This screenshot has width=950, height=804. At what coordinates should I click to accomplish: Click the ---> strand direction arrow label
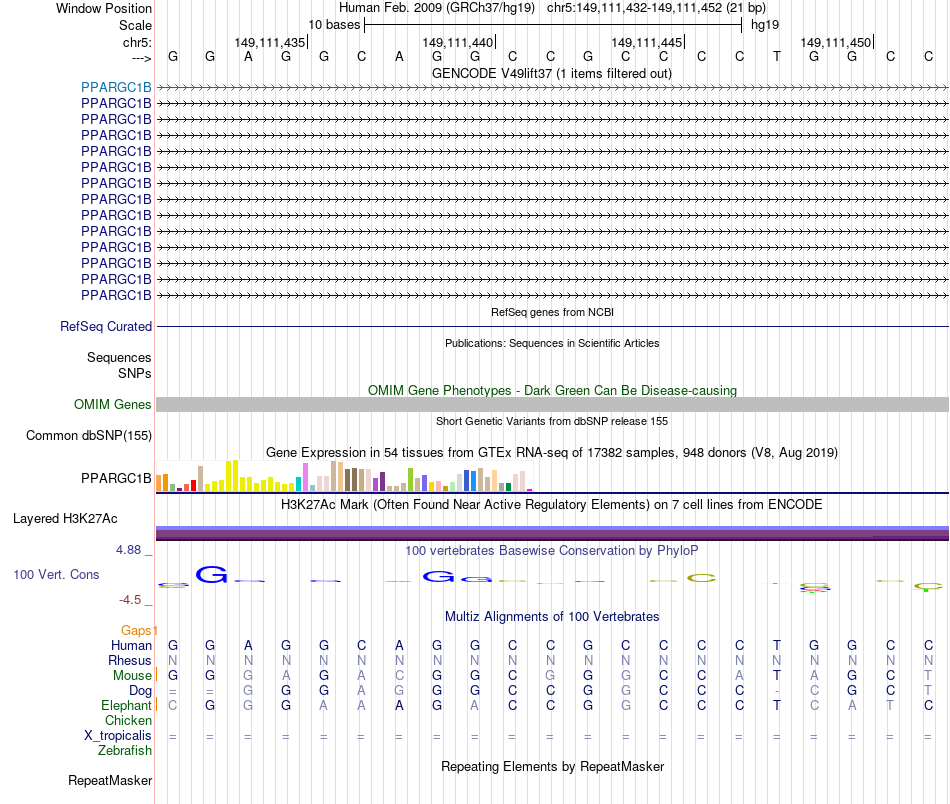click(141, 58)
